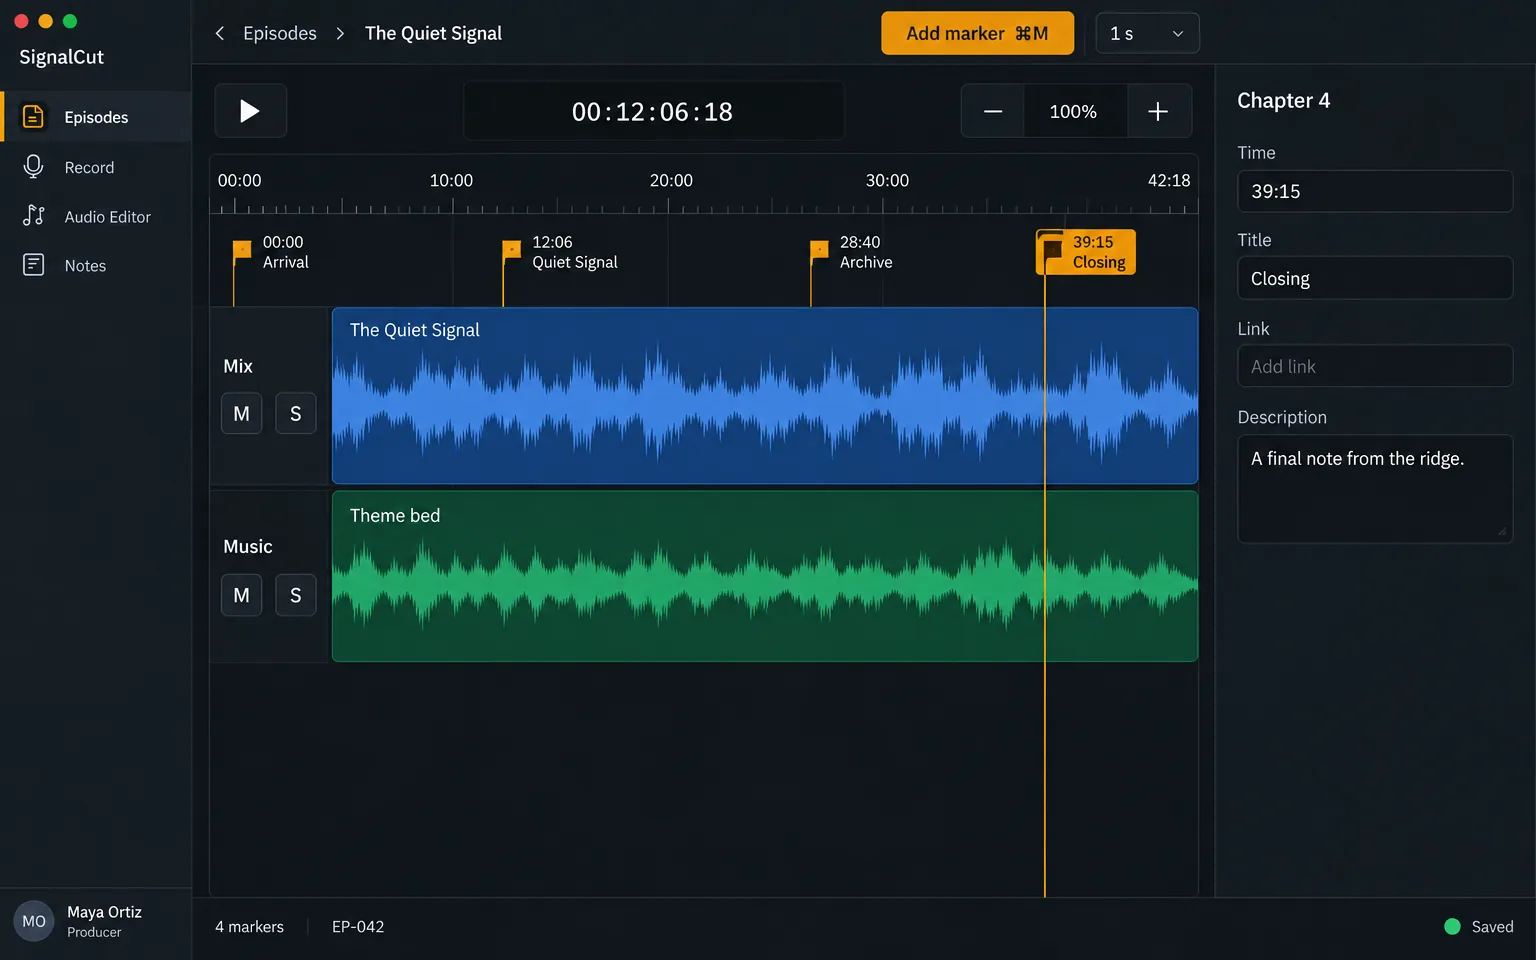1536x960 pixels.
Task: Select The Quiet Signal blue audio clip
Action: [765, 396]
